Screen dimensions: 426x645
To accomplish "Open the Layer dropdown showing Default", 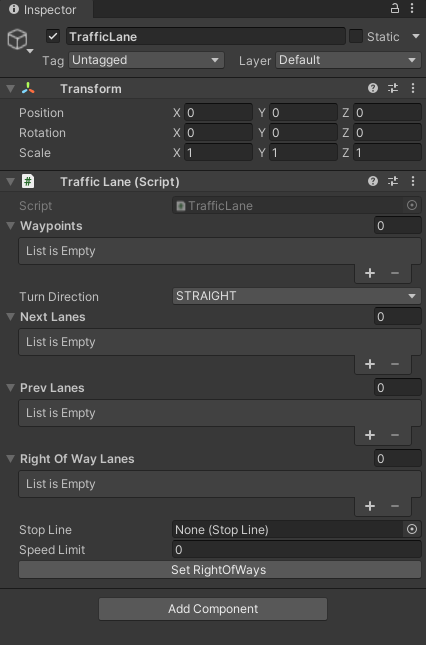I will [348, 60].
